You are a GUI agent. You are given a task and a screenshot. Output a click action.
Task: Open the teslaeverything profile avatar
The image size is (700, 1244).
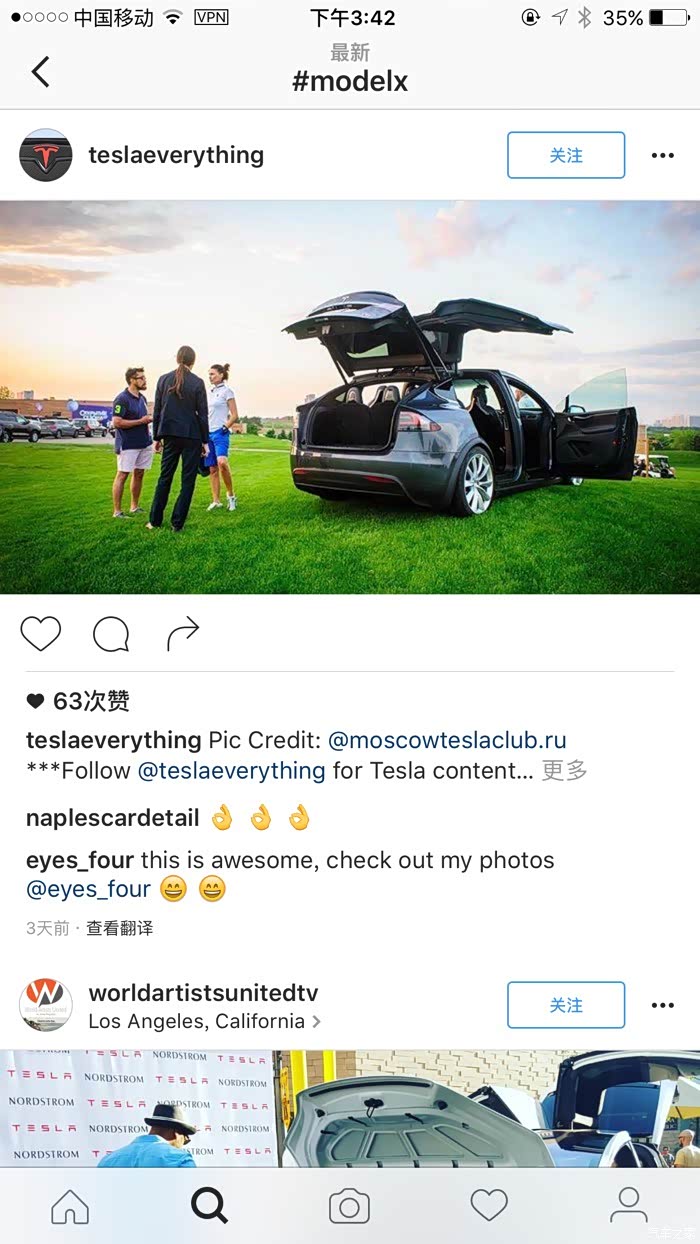46,155
